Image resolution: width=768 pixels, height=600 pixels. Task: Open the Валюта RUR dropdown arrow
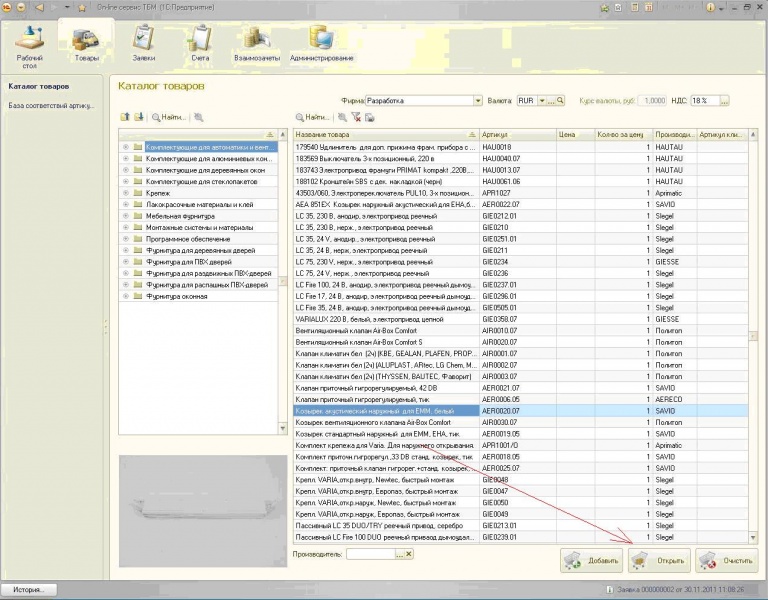pyautogui.click(x=542, y=100)
